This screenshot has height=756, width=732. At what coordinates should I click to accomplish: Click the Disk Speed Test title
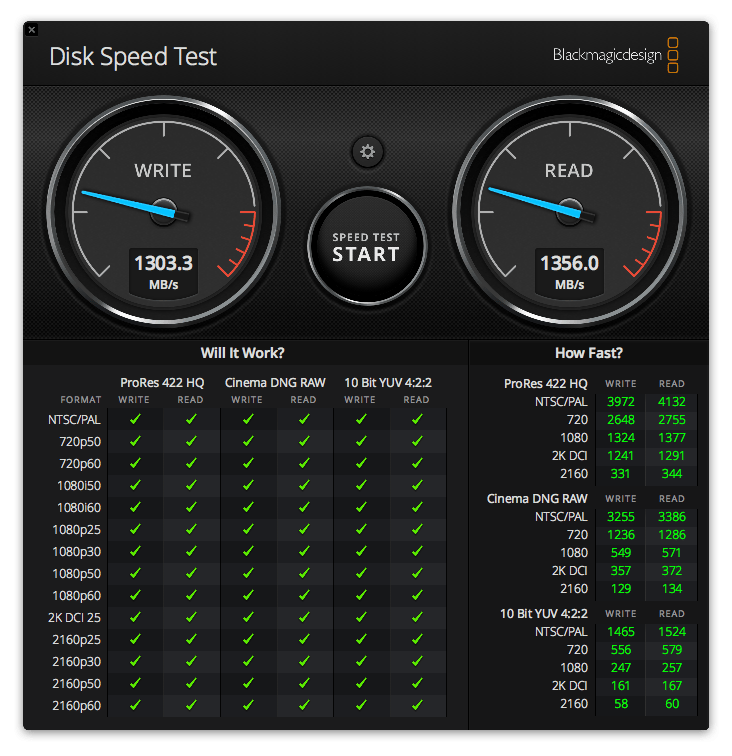(133, 56)
